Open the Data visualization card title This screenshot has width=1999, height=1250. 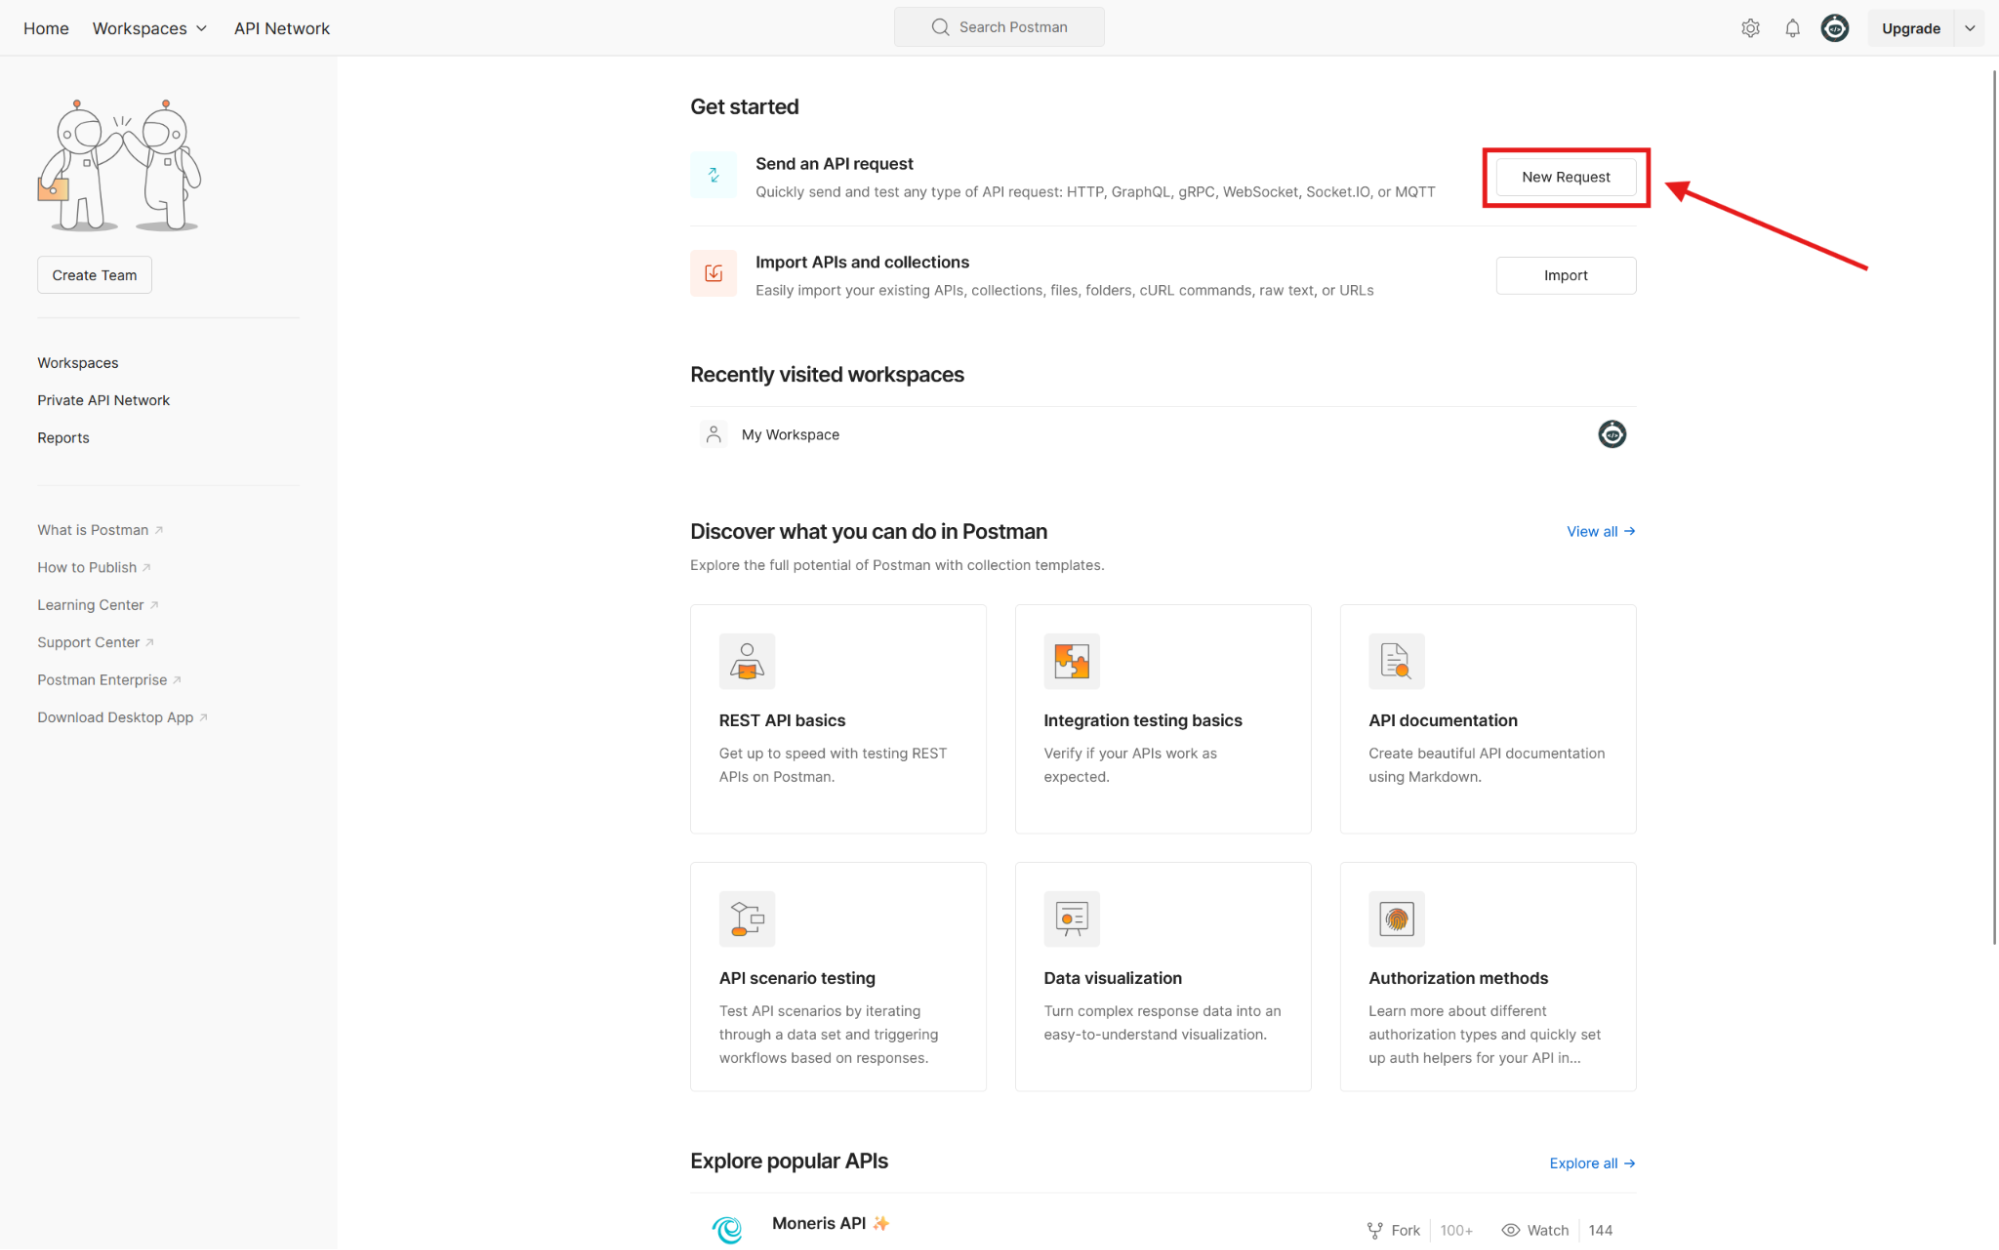tap(1113, 978)
